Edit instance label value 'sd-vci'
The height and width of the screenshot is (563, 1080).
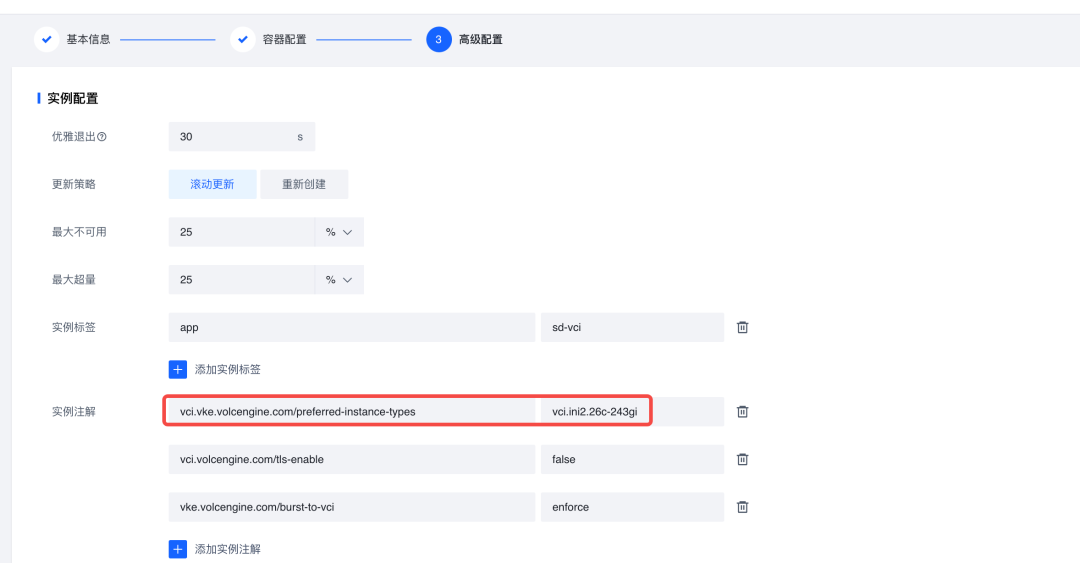[632, 327]
